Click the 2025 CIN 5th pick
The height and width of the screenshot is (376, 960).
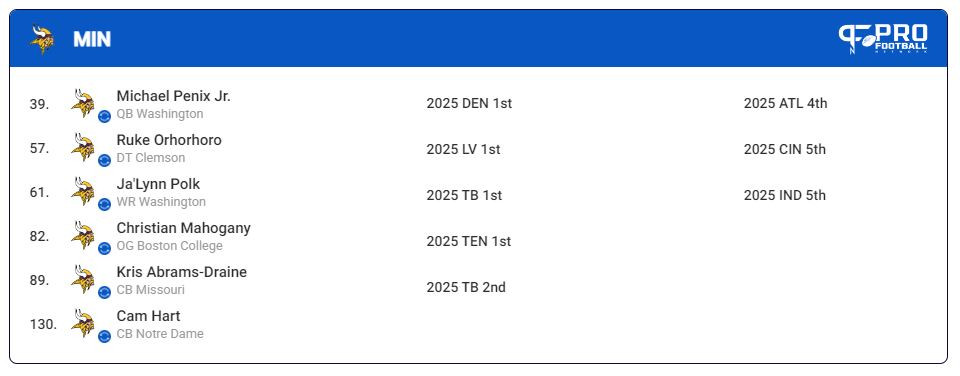[784, 149]
